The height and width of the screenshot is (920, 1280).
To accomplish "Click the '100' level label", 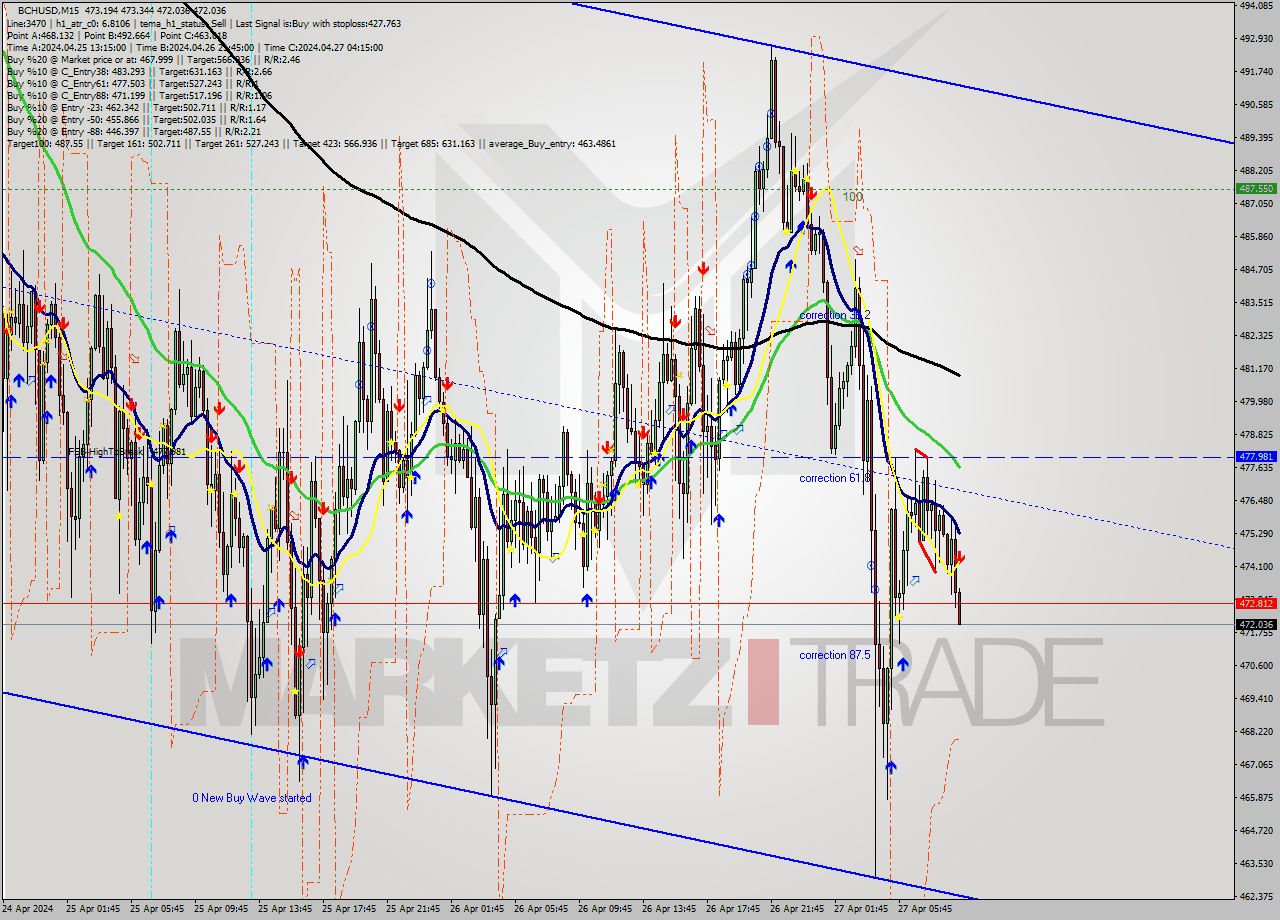I will 852,197.
